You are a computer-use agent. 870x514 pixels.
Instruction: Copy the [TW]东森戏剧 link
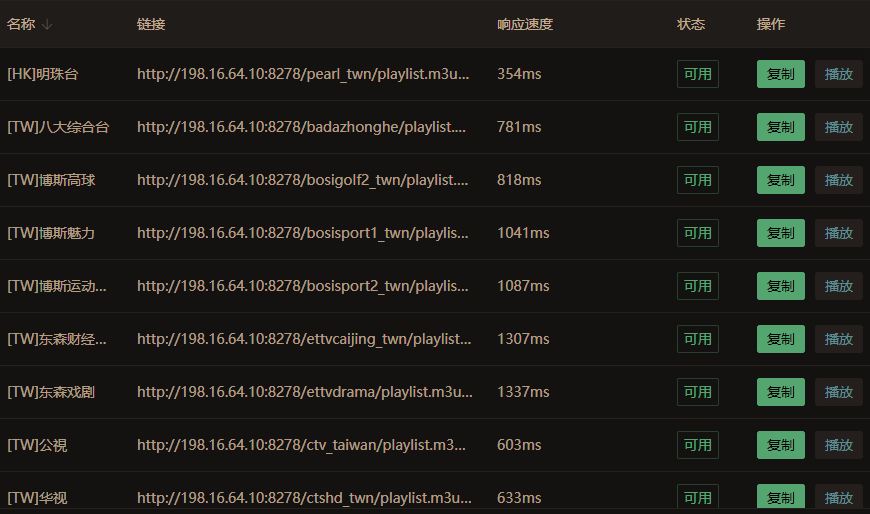click(781, 392)
